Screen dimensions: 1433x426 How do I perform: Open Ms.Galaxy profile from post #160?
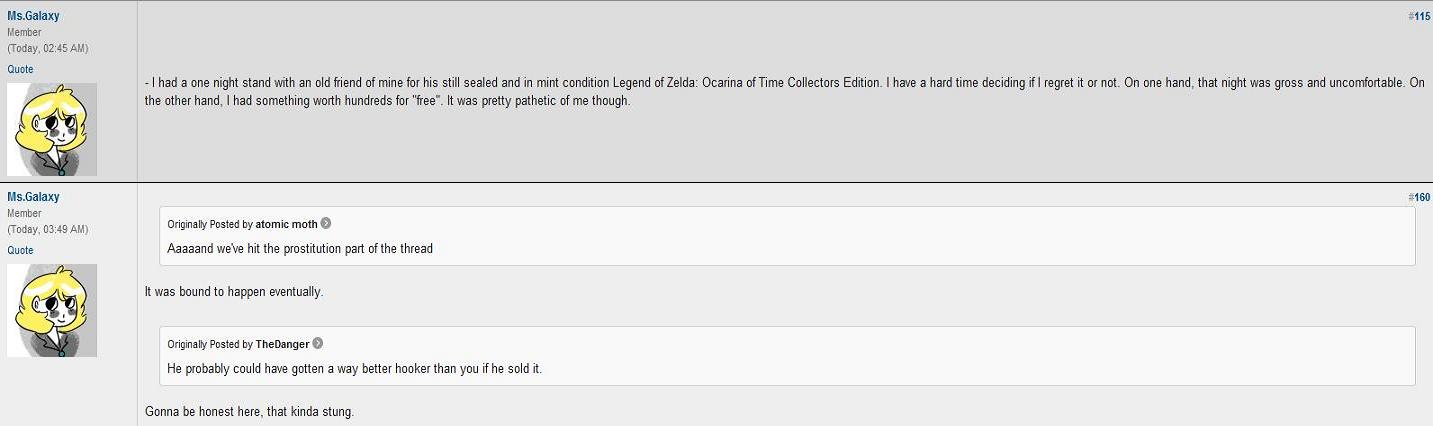point(33,197)
